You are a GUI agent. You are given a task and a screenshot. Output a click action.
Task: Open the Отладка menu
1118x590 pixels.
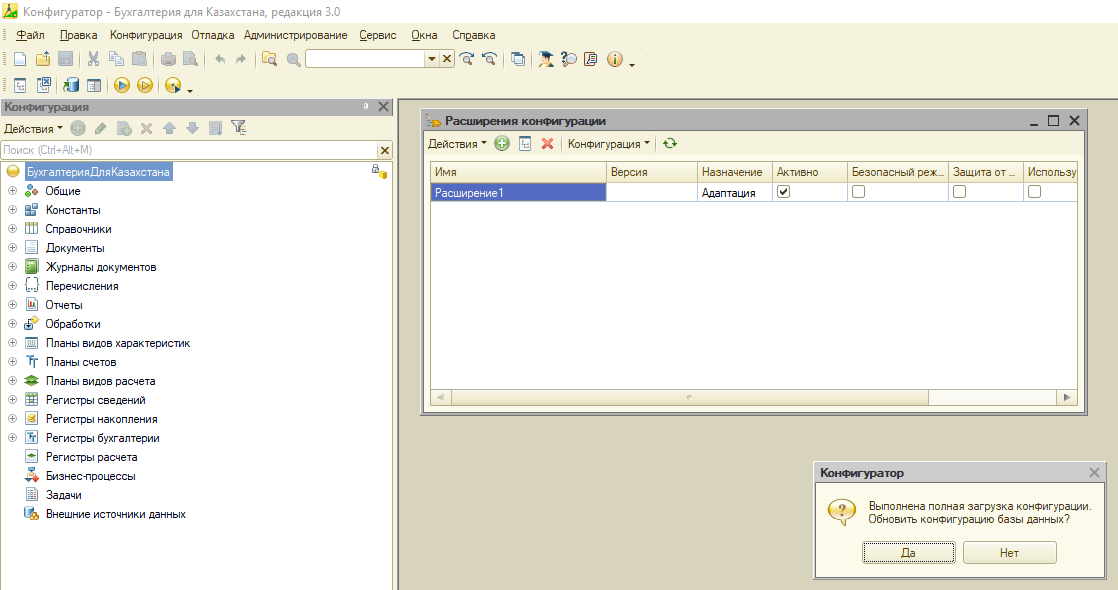pyautogui.click(x=212, y=35)
